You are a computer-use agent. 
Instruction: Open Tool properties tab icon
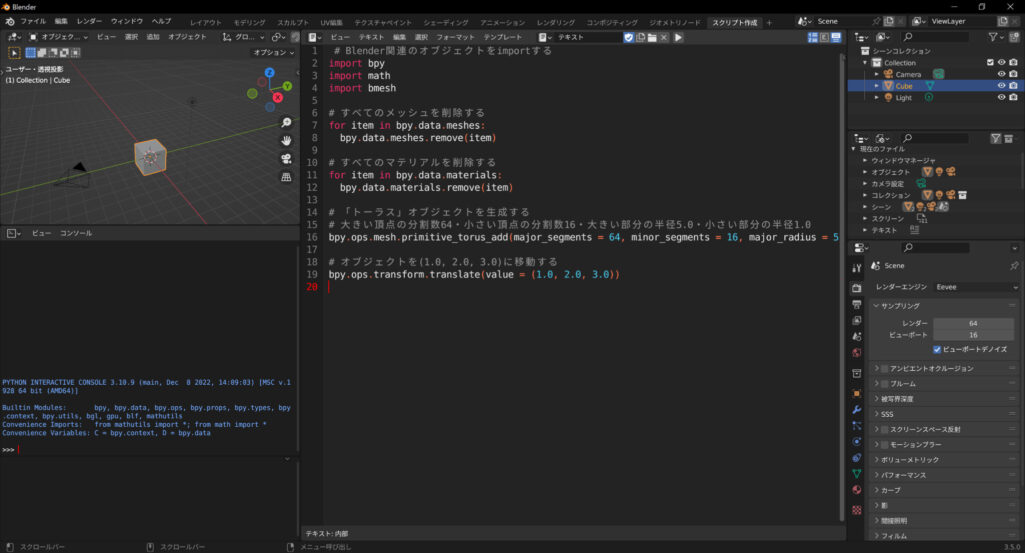tap(857, 268)
